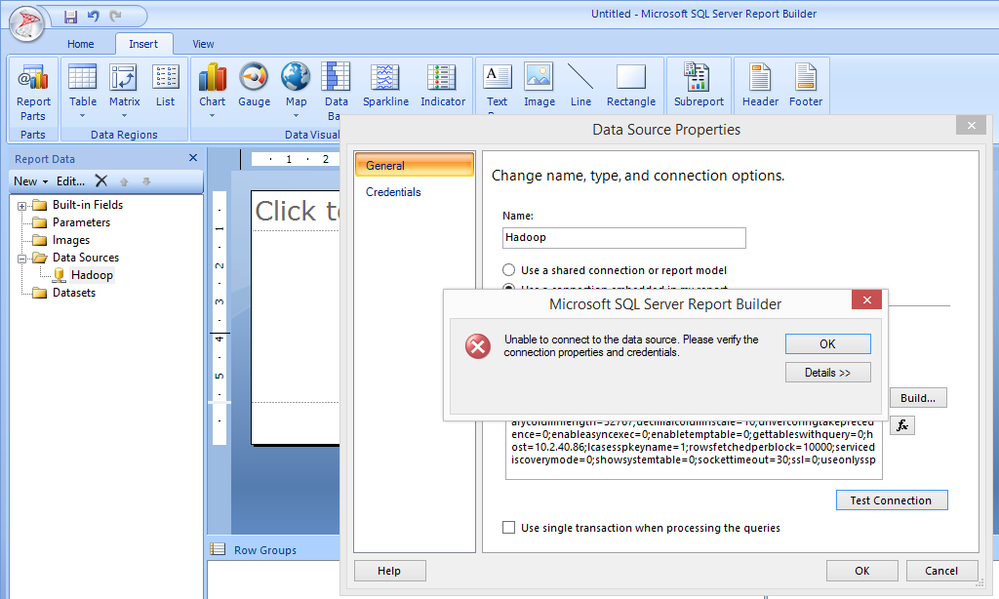Screen dimensions: 999x599
Task: Click Cancel in Data Source Properties
Action: coord(941,571)
